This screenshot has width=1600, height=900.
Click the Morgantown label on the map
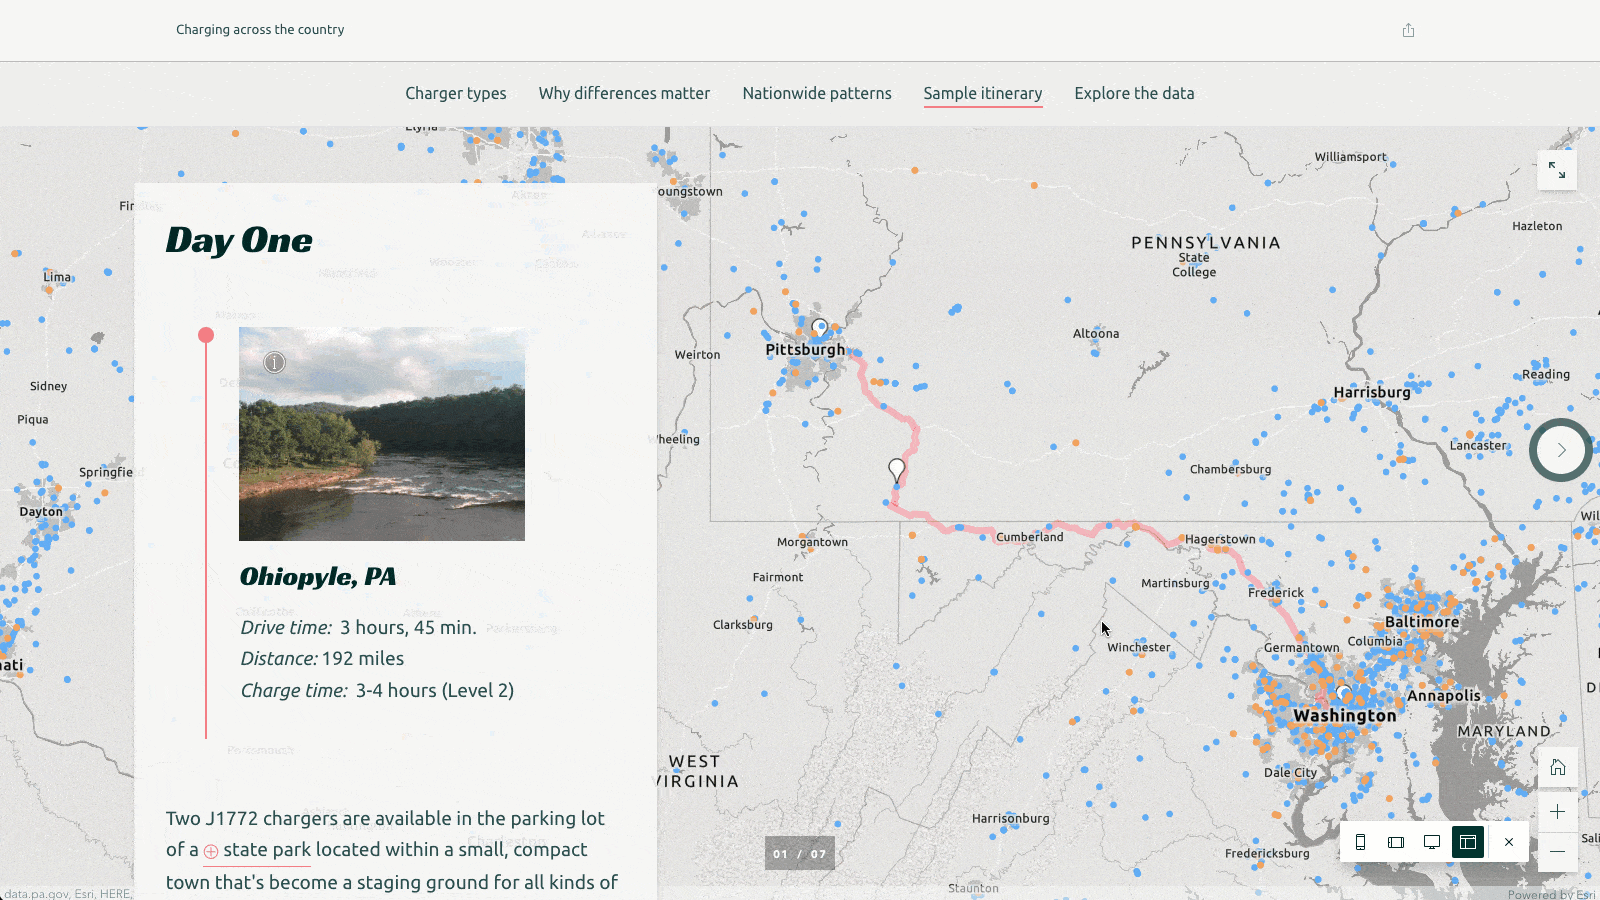tap(812, 543)
